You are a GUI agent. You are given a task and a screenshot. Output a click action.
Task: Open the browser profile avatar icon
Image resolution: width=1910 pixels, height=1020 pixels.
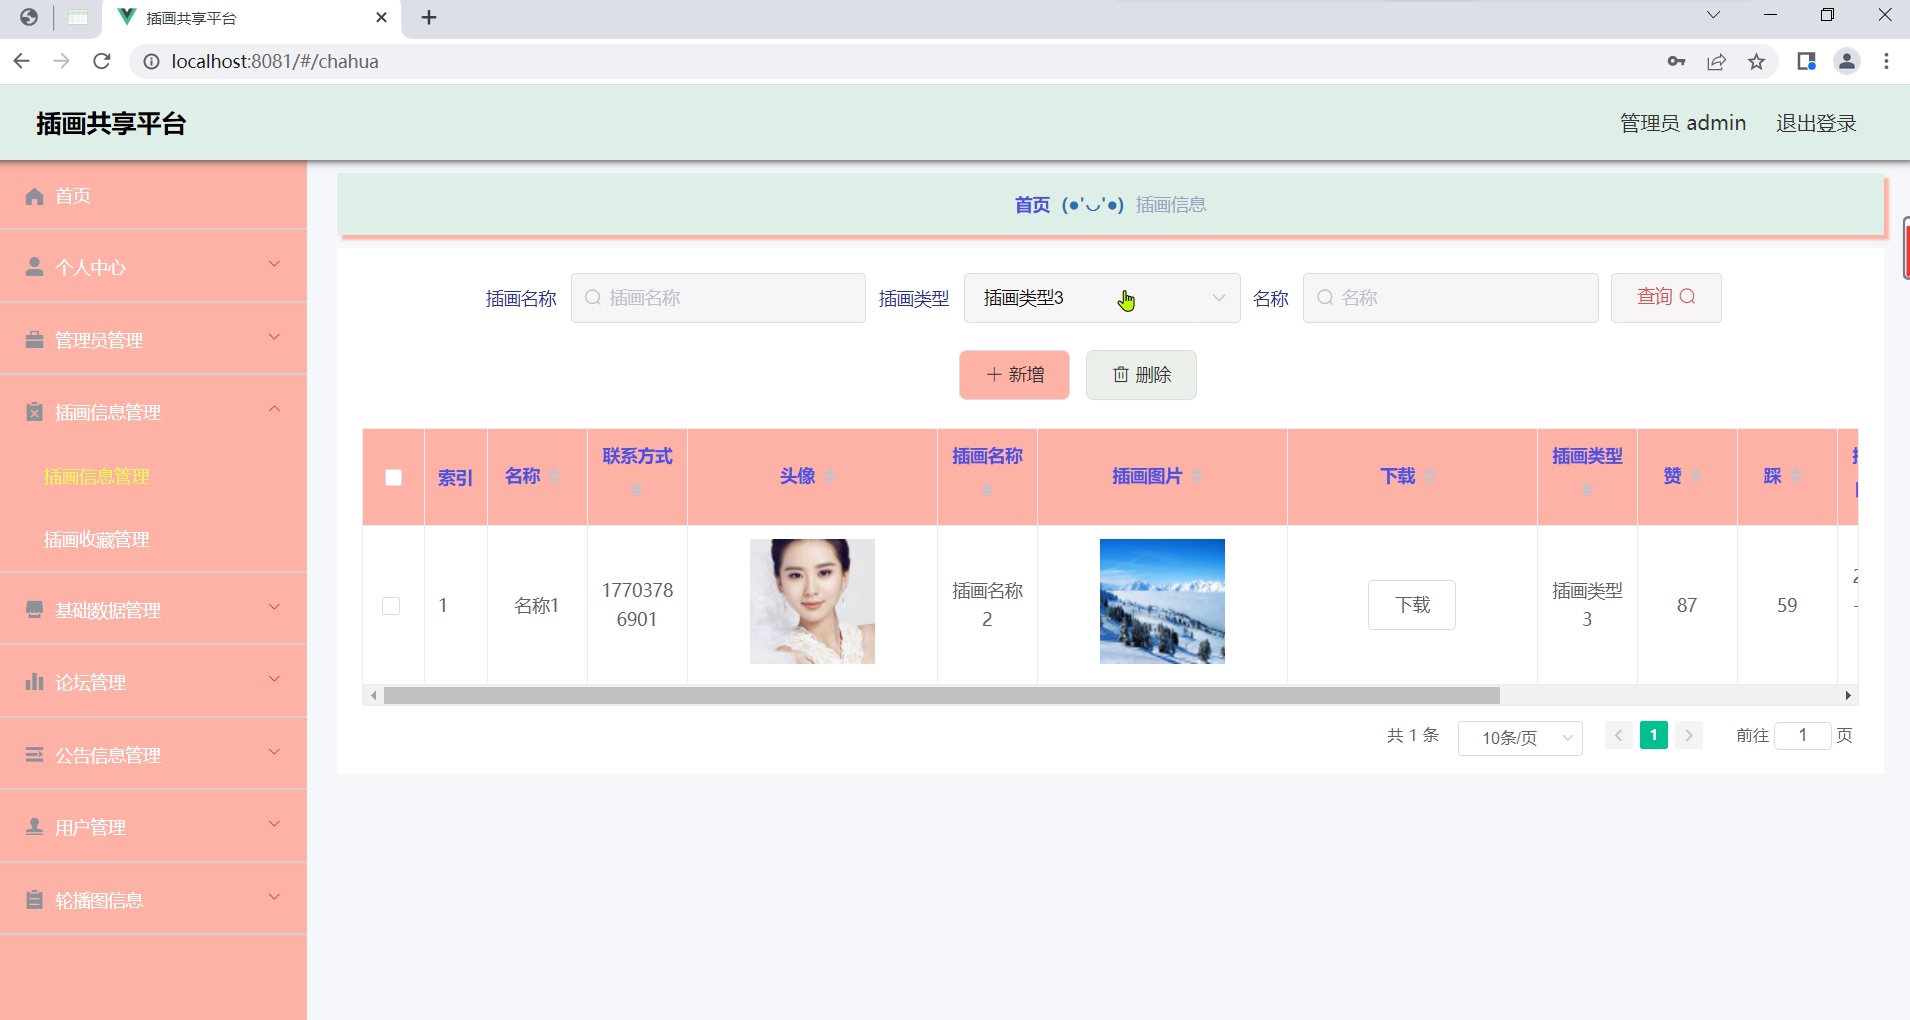[1846, 62]
